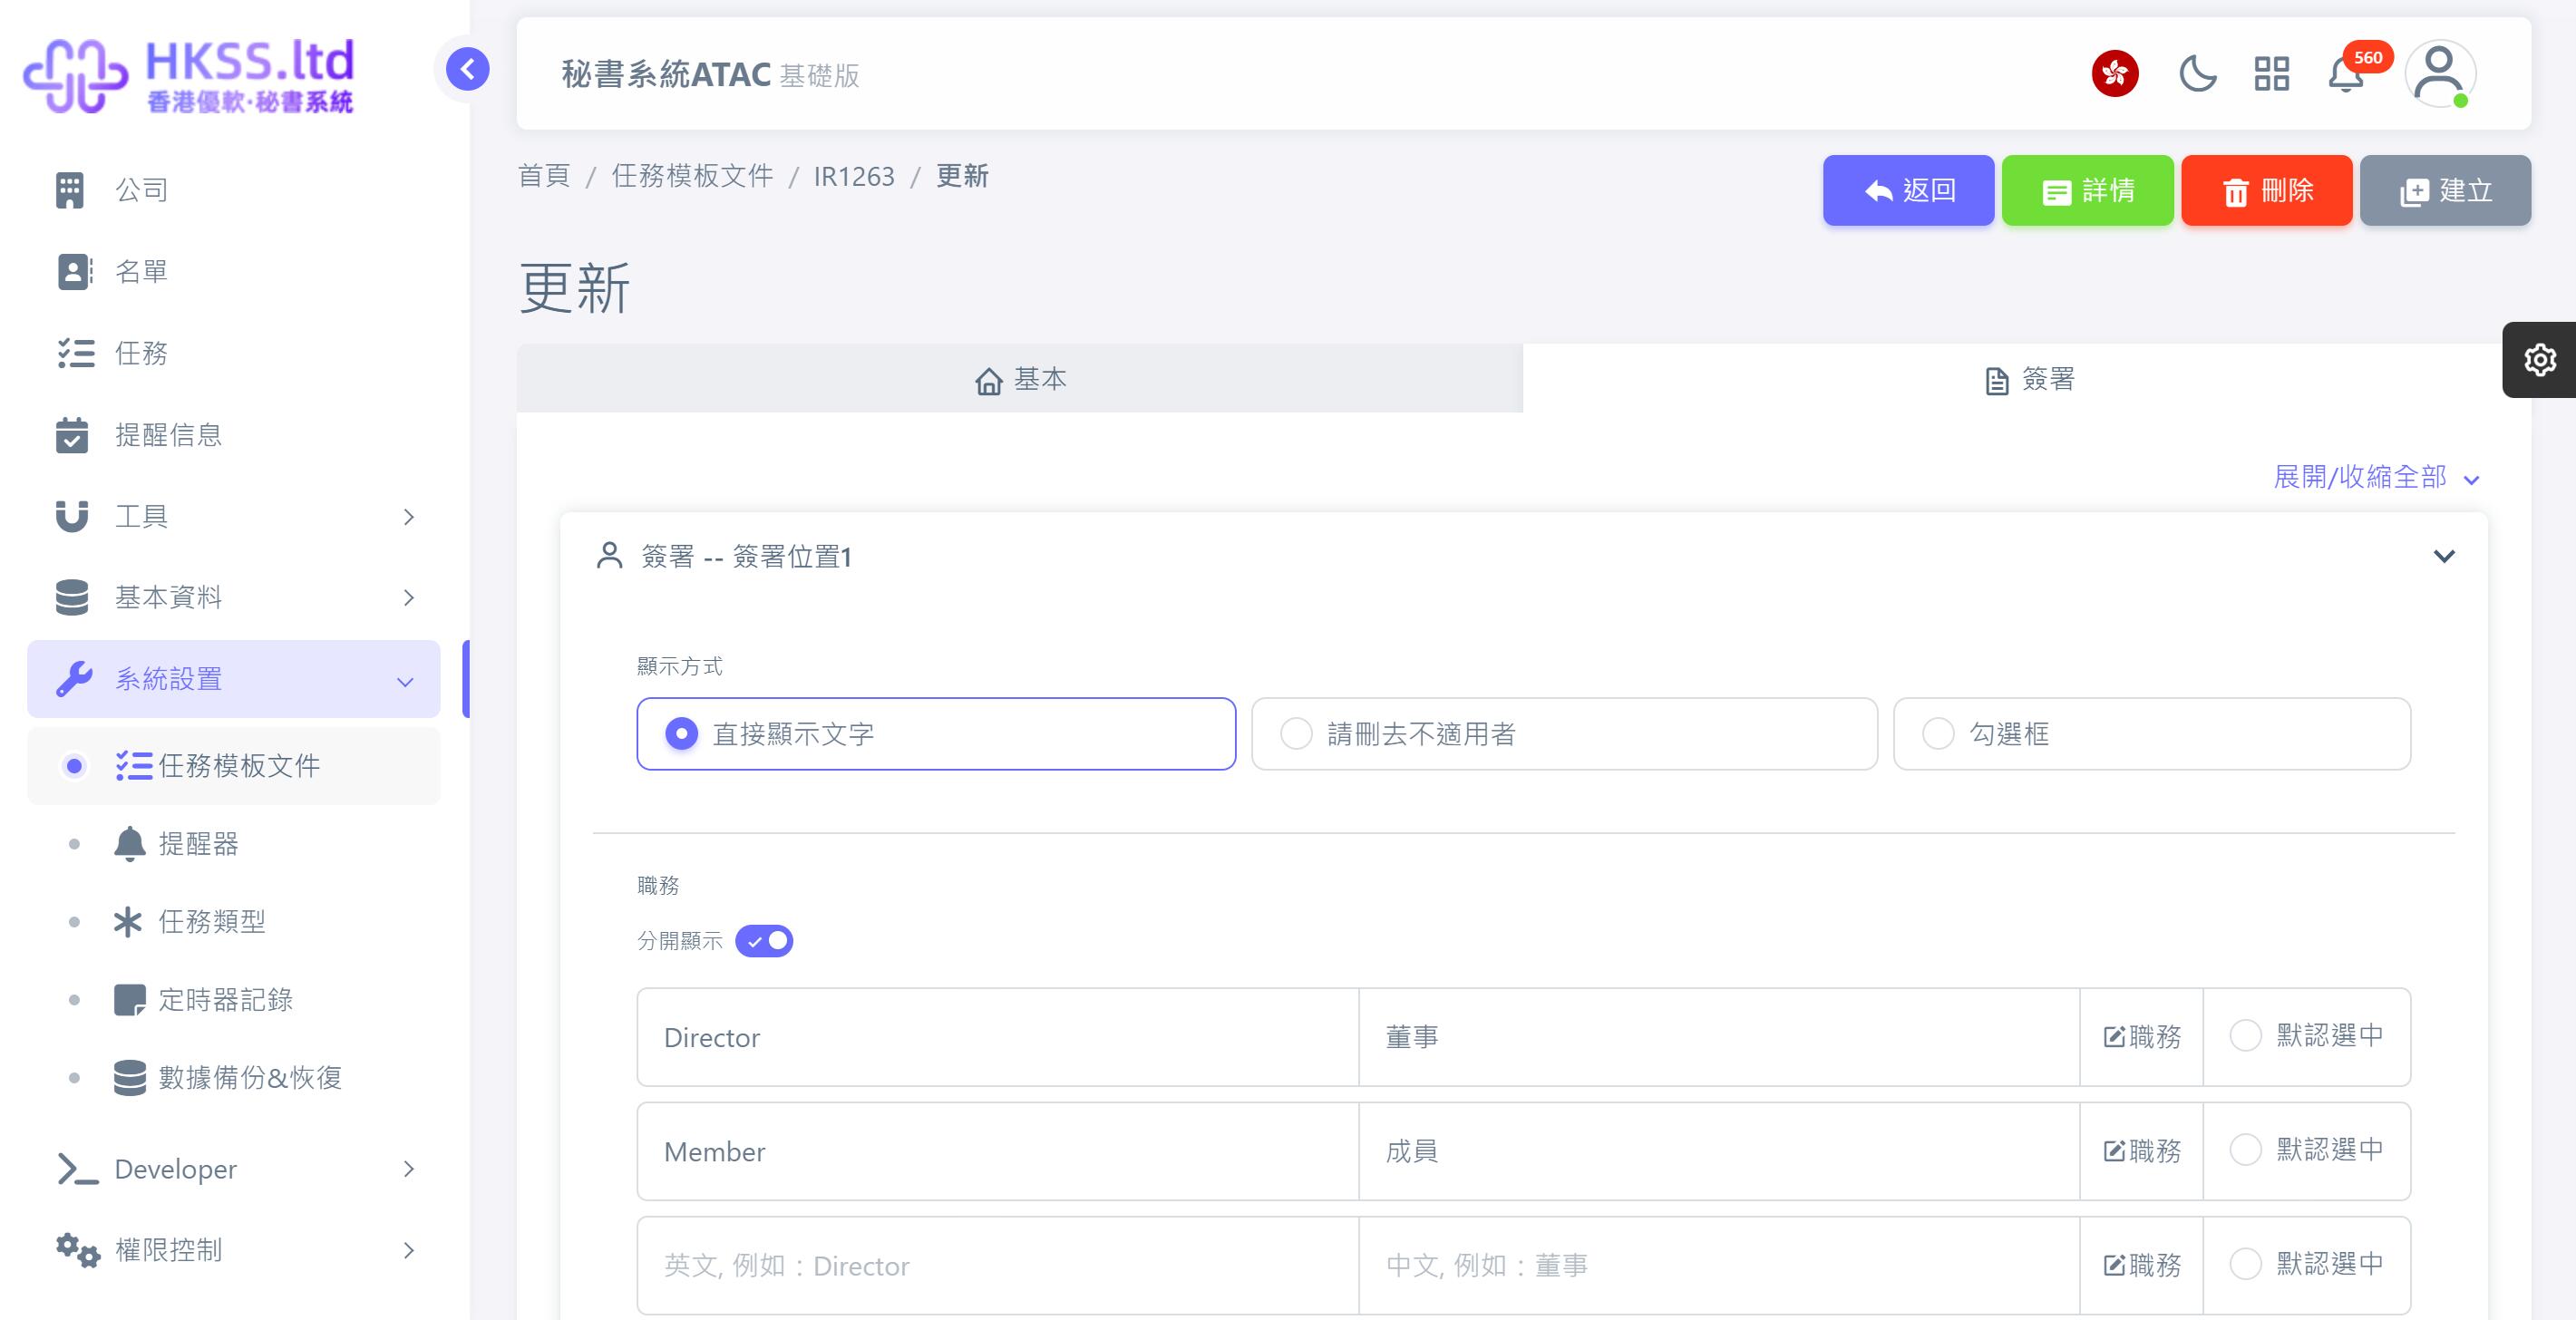This screenshot has width=2576, height=1320.
Task: Click the Member English title field
Action: (x=998, y=1151)
